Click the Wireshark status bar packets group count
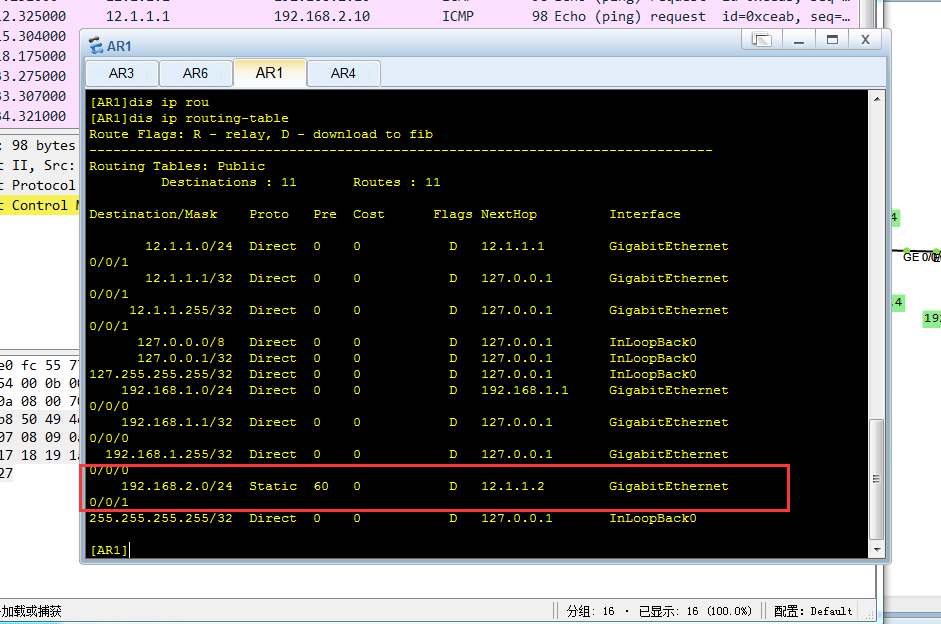The width and height of the screenshot is (941, 624). pos(591,611)
